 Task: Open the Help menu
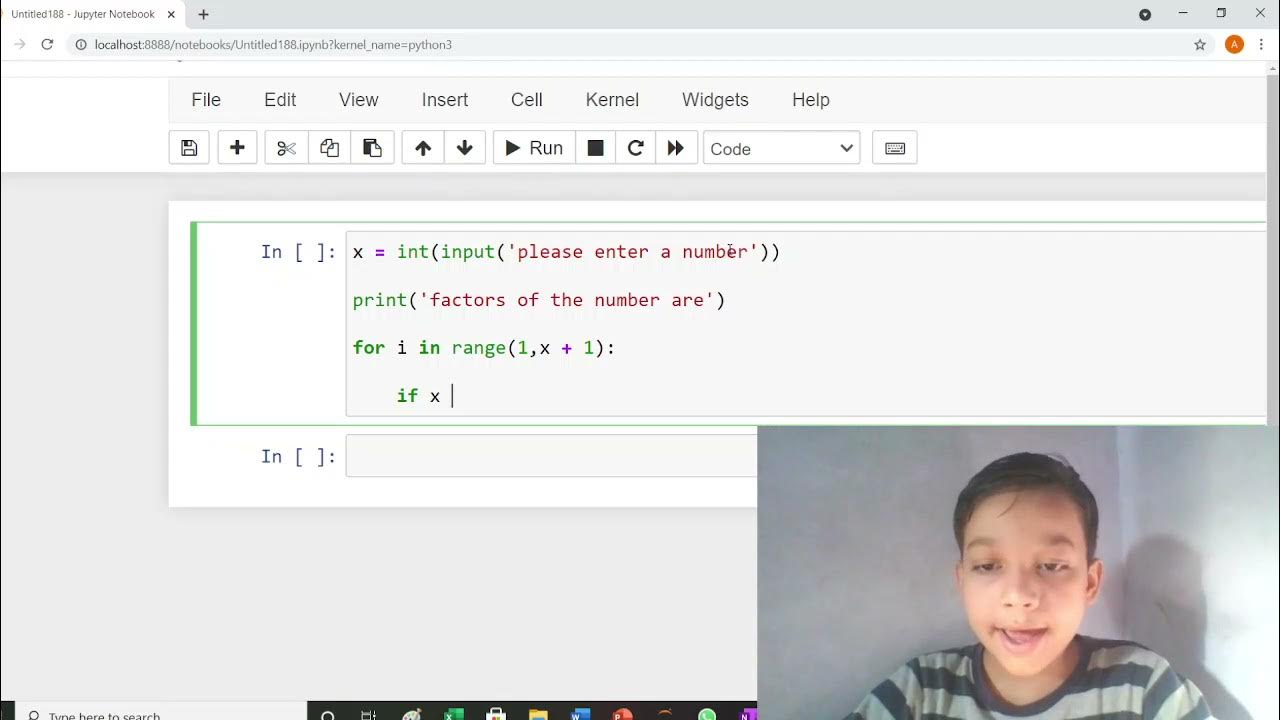811,100
